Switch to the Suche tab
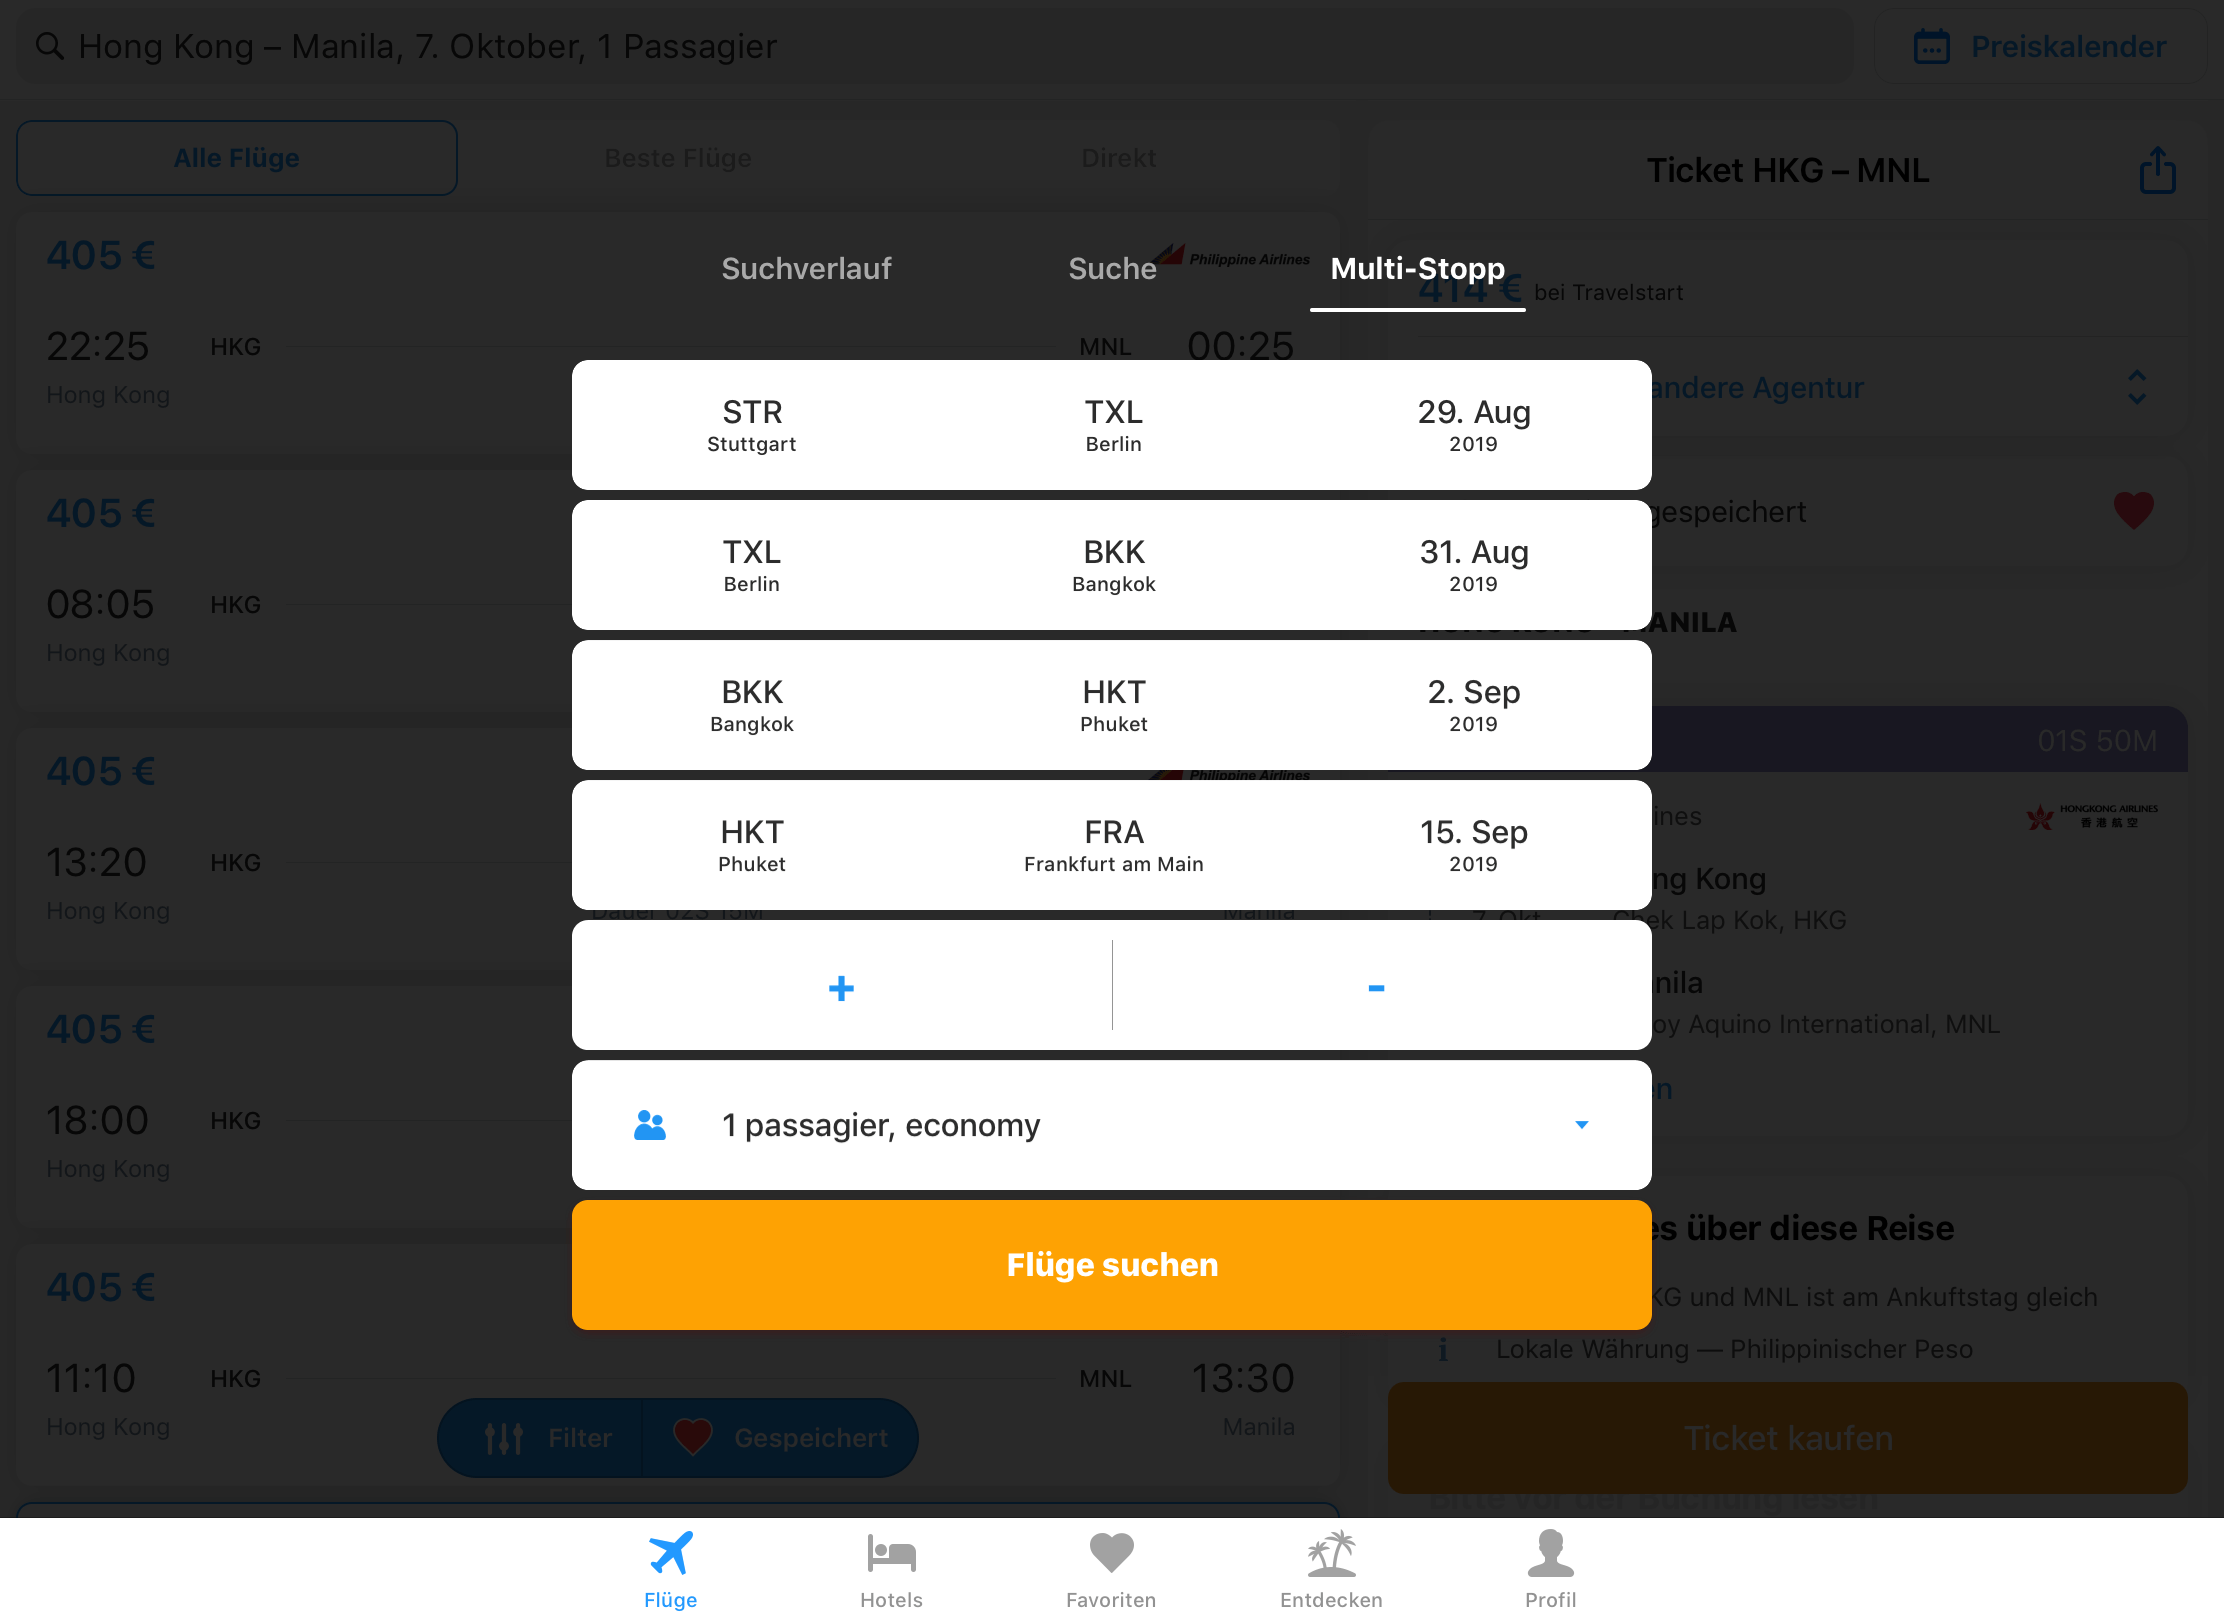The height and width of the screenshot is (1618, 2224). 1112,269
